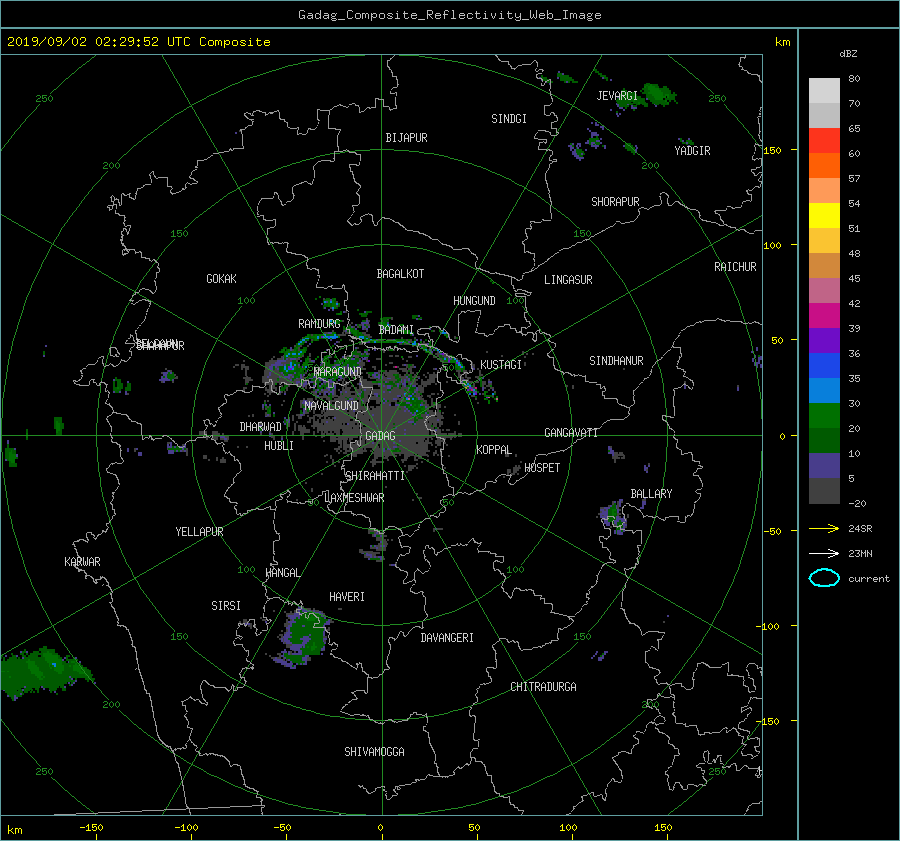Click the HUNGUND city label
The height and width of the screenshot is (841, 900).
click(x=474, y=301)
